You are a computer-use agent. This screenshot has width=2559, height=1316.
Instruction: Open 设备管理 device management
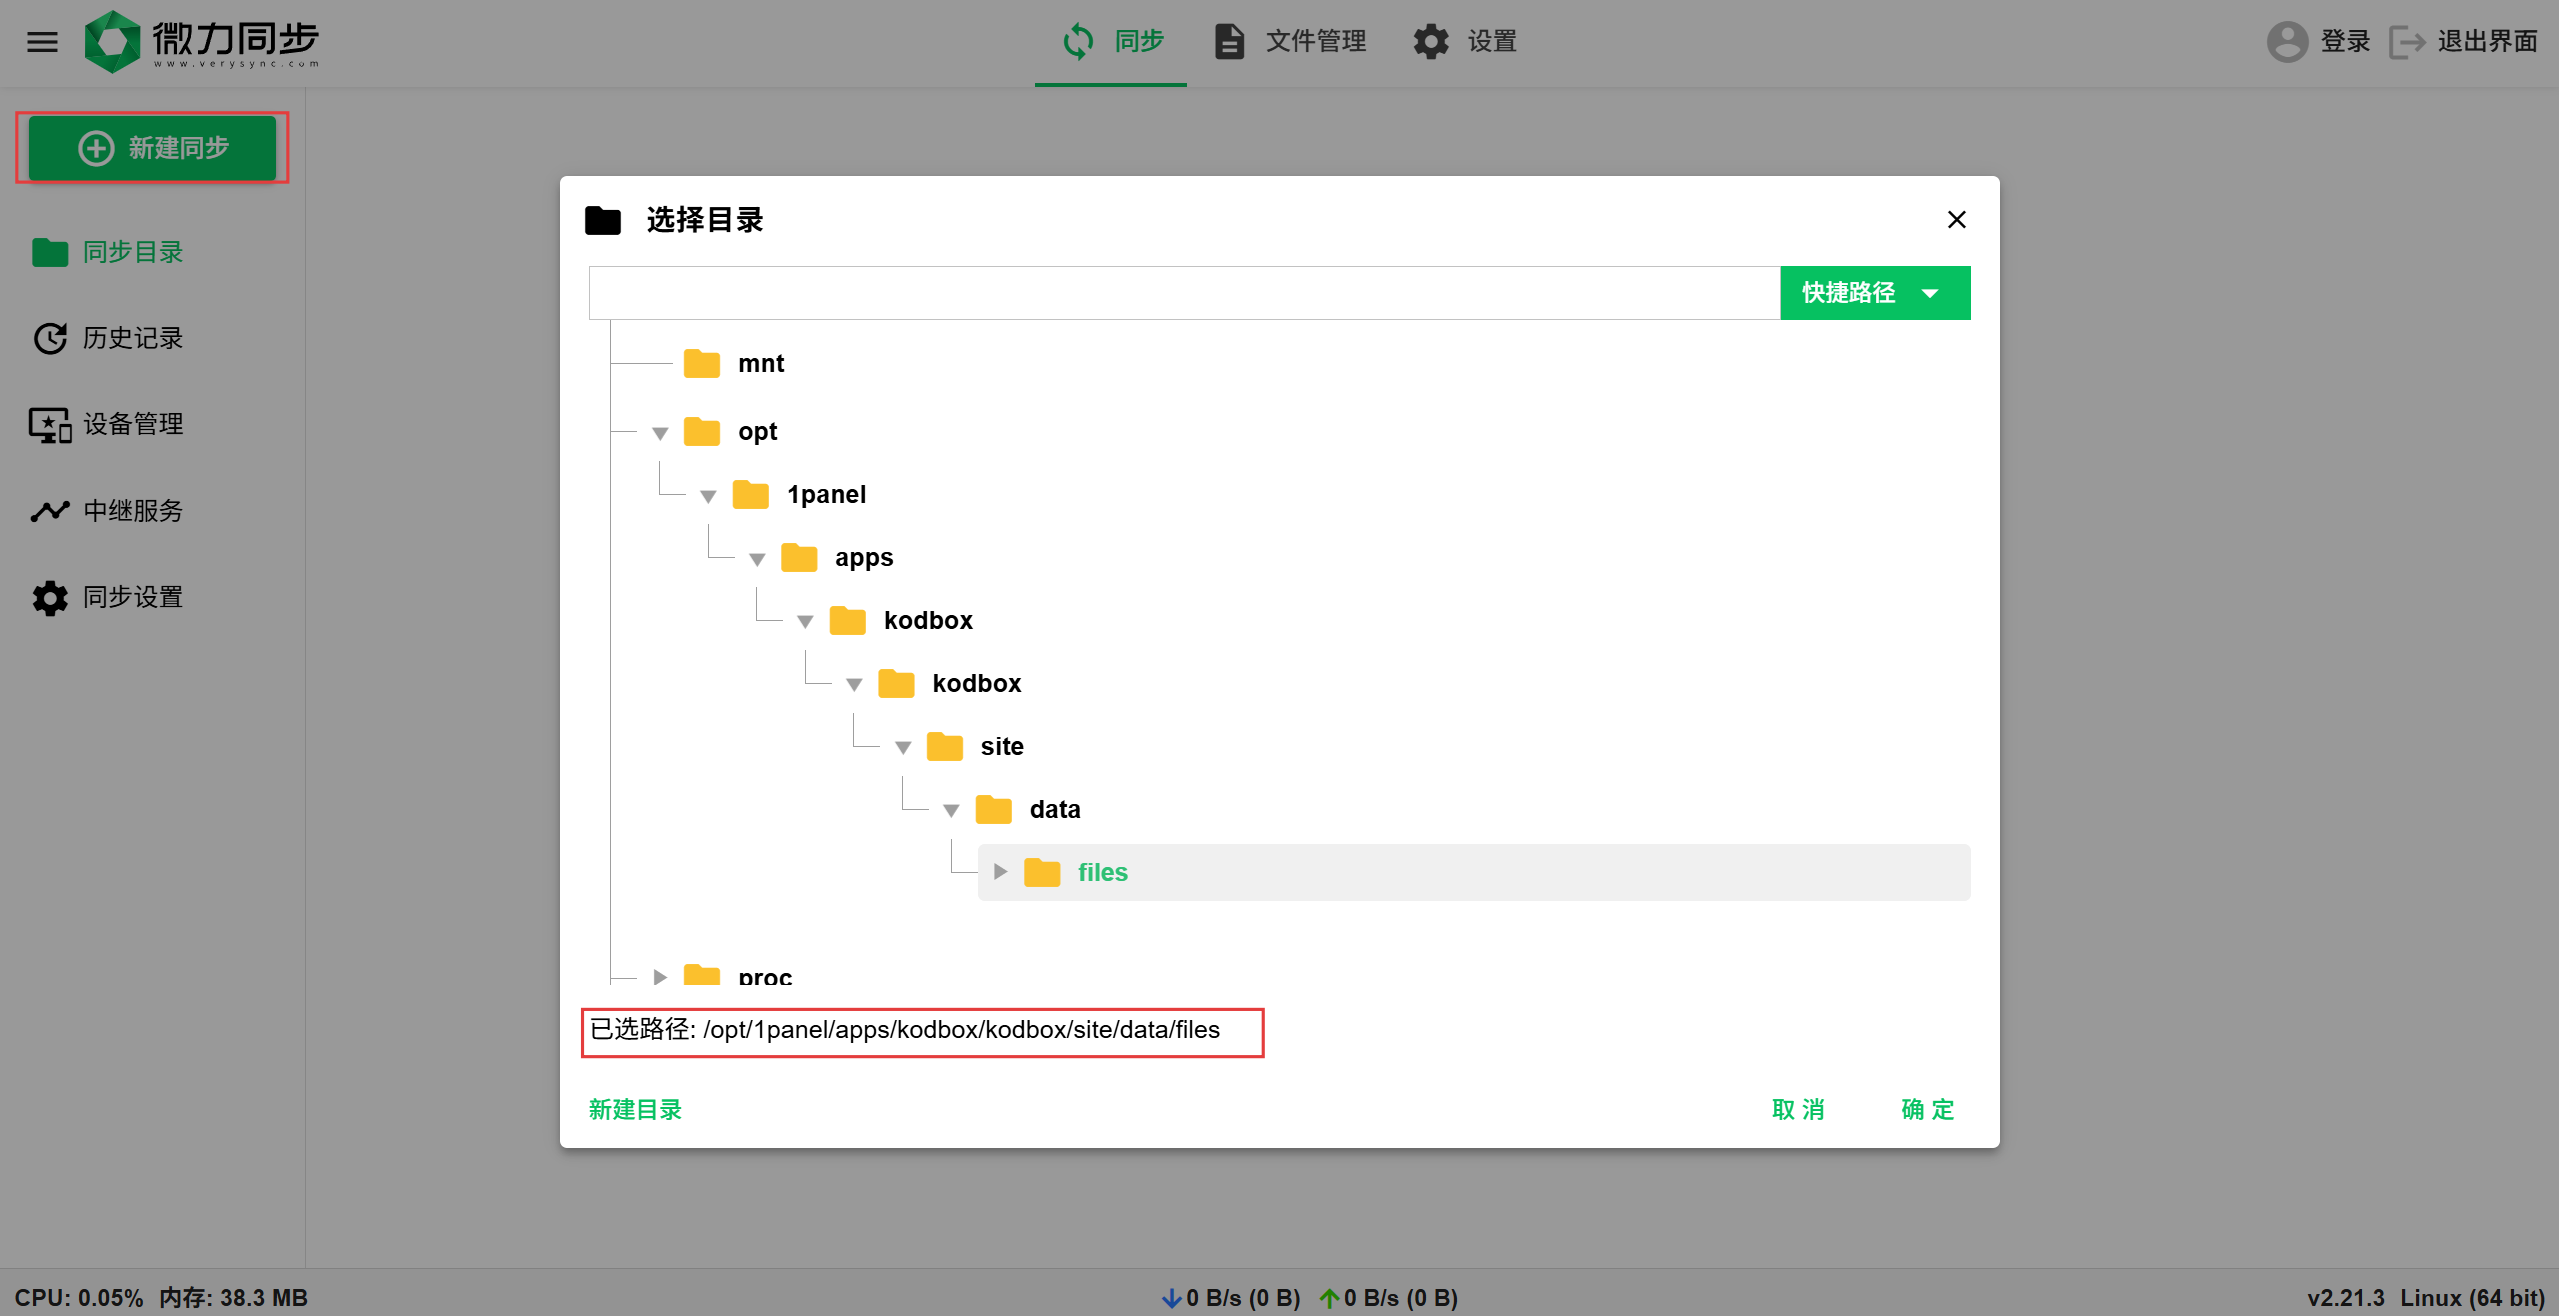click(x=131, y=424)
